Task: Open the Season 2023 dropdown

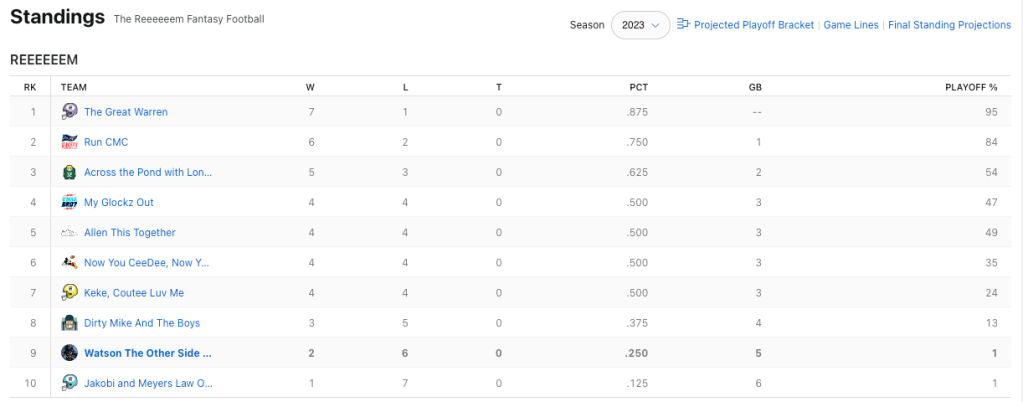Action: (641, 25)
